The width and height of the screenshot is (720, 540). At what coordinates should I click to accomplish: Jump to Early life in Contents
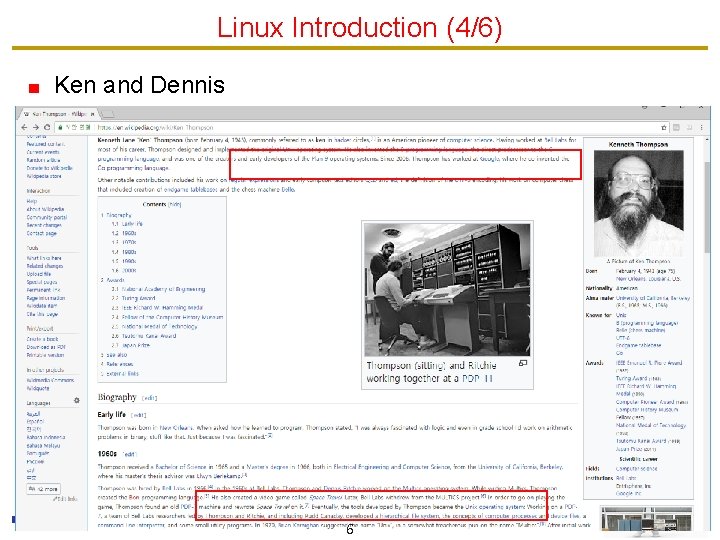(x=127, y=224)
